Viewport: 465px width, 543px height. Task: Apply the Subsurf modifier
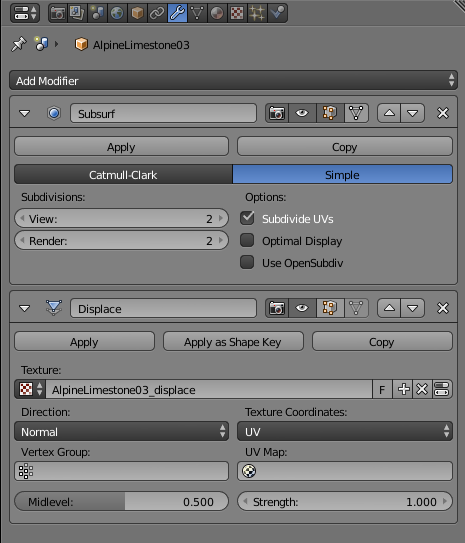point(121,146)
